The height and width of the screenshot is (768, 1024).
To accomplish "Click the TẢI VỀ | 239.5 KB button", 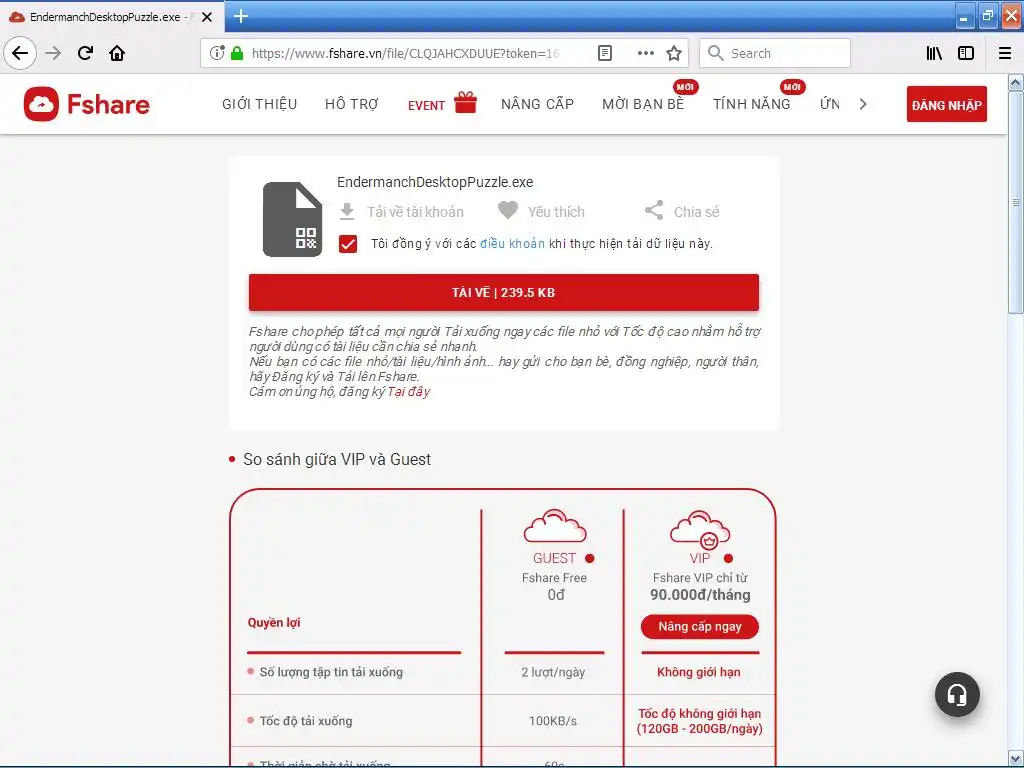I will click(x=504, y=293).
